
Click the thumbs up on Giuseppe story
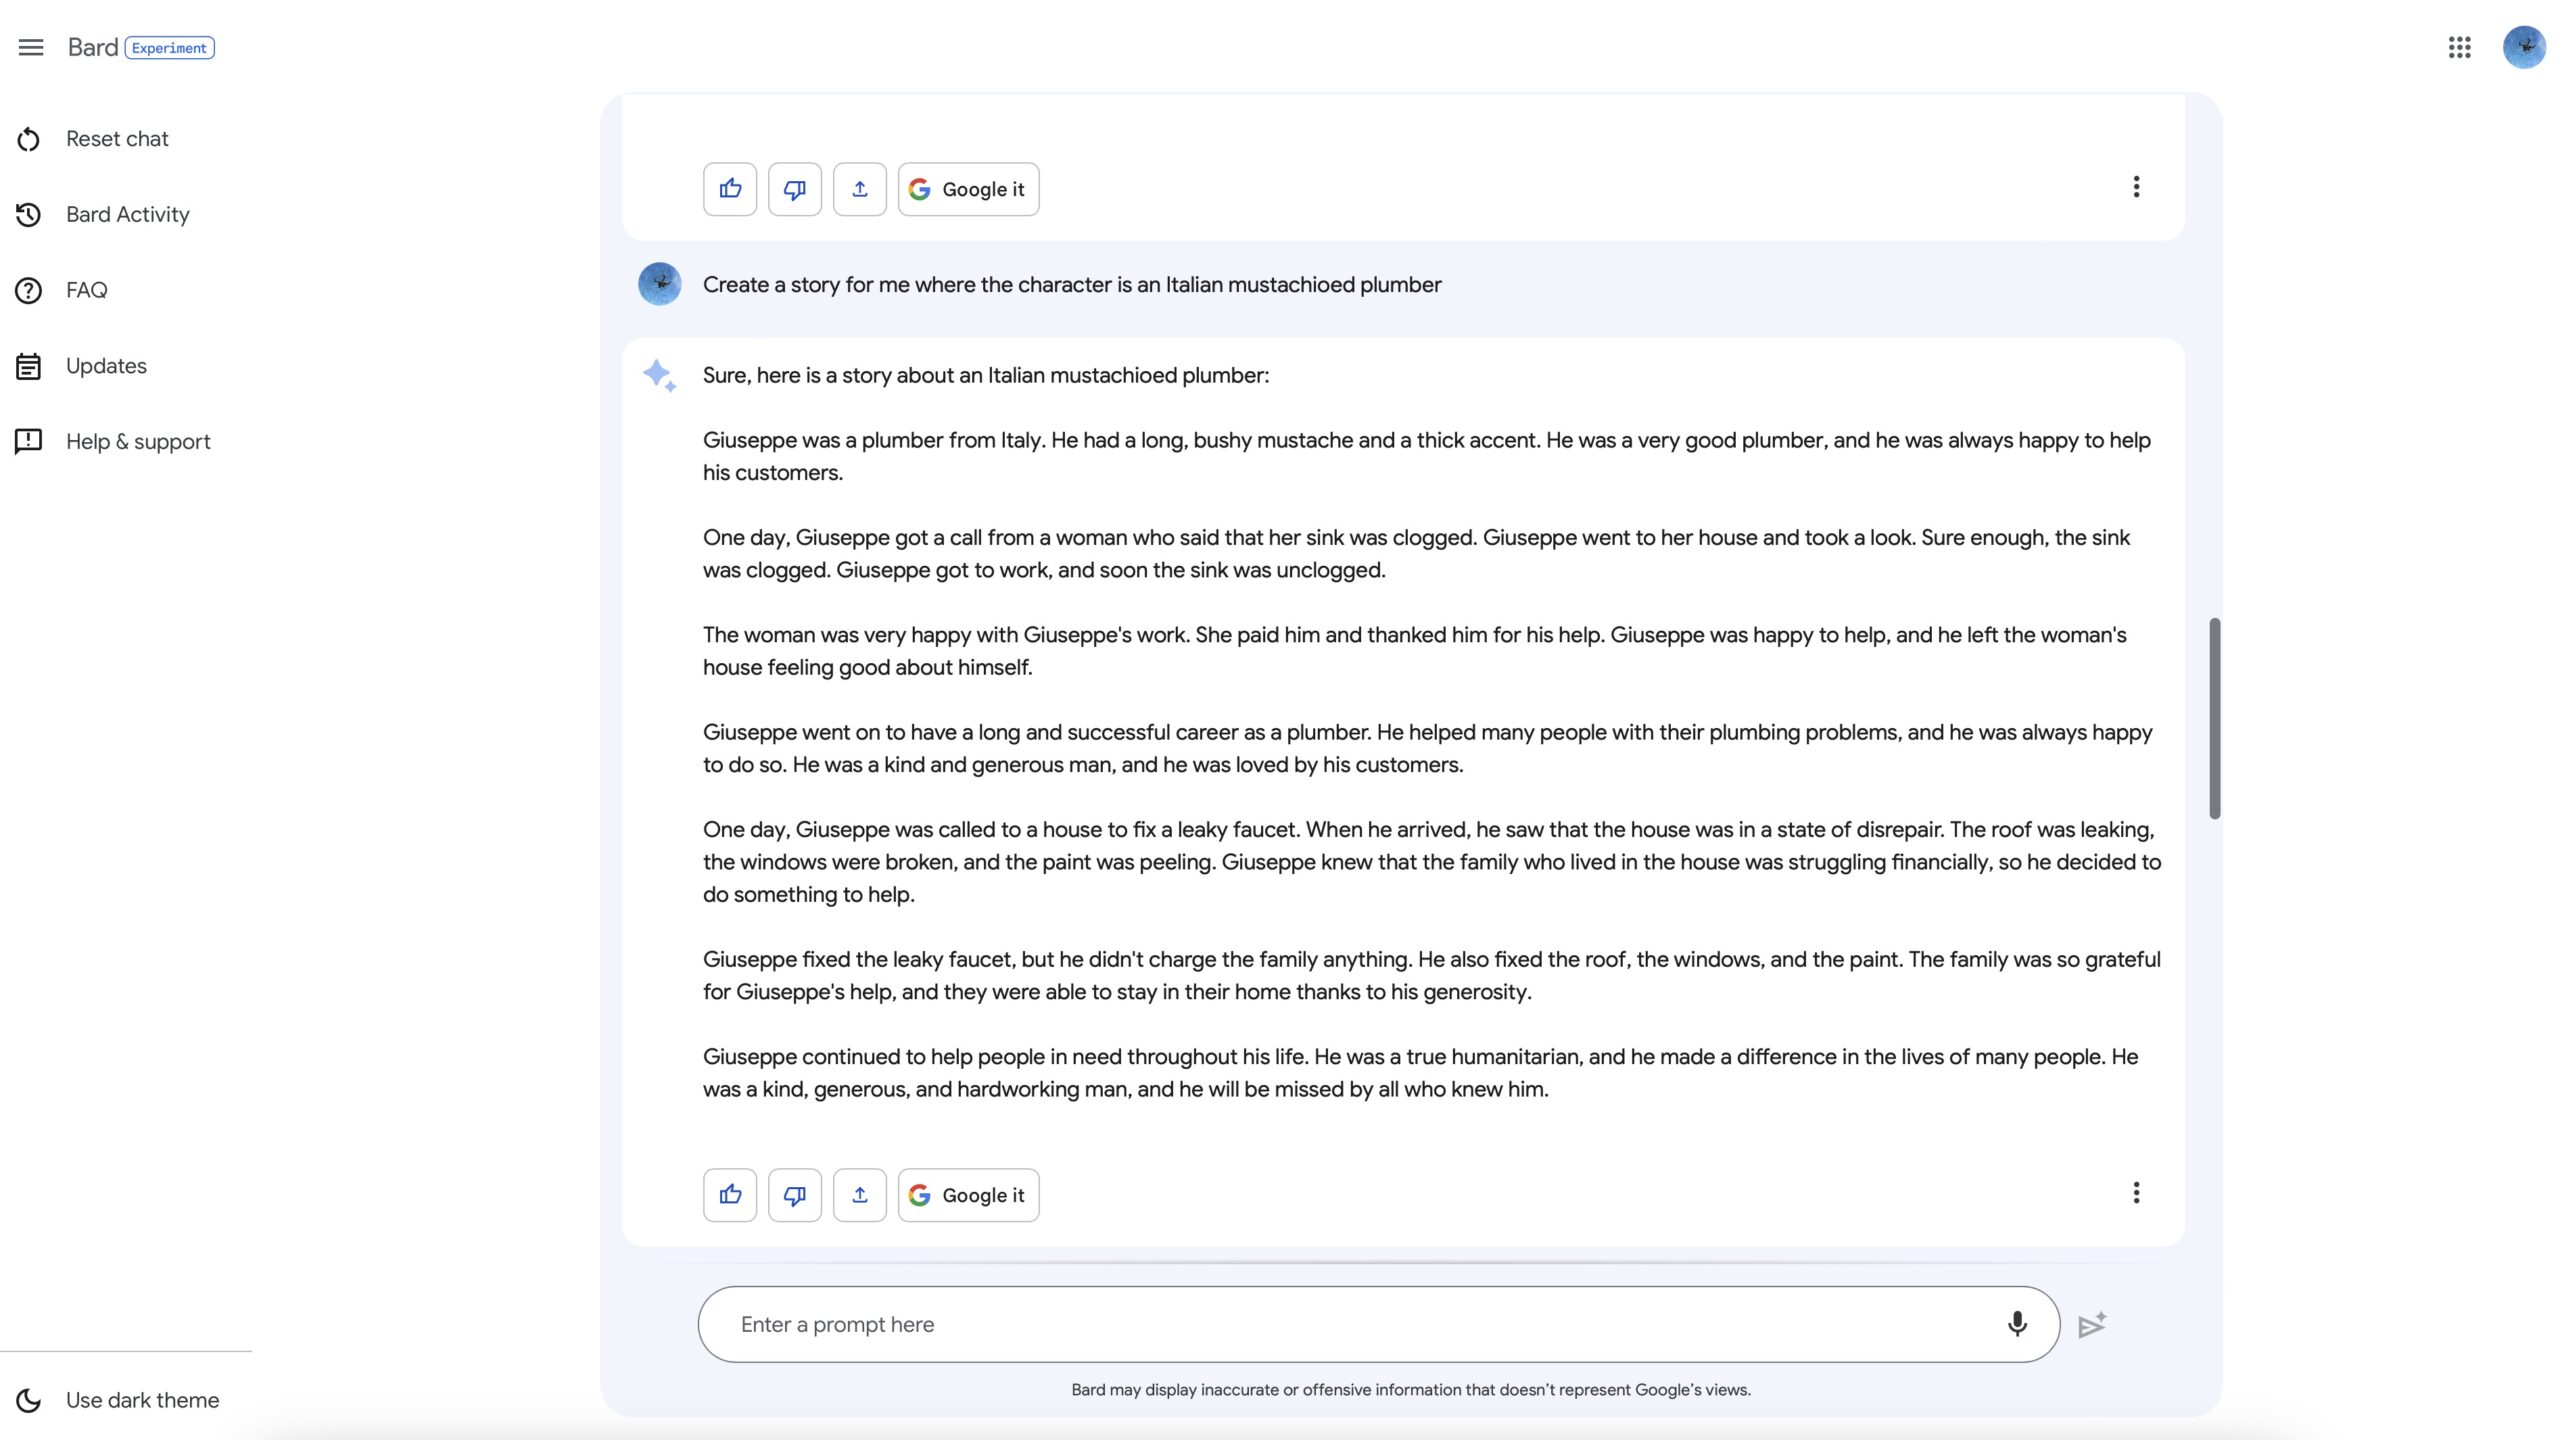point(730,1195)
